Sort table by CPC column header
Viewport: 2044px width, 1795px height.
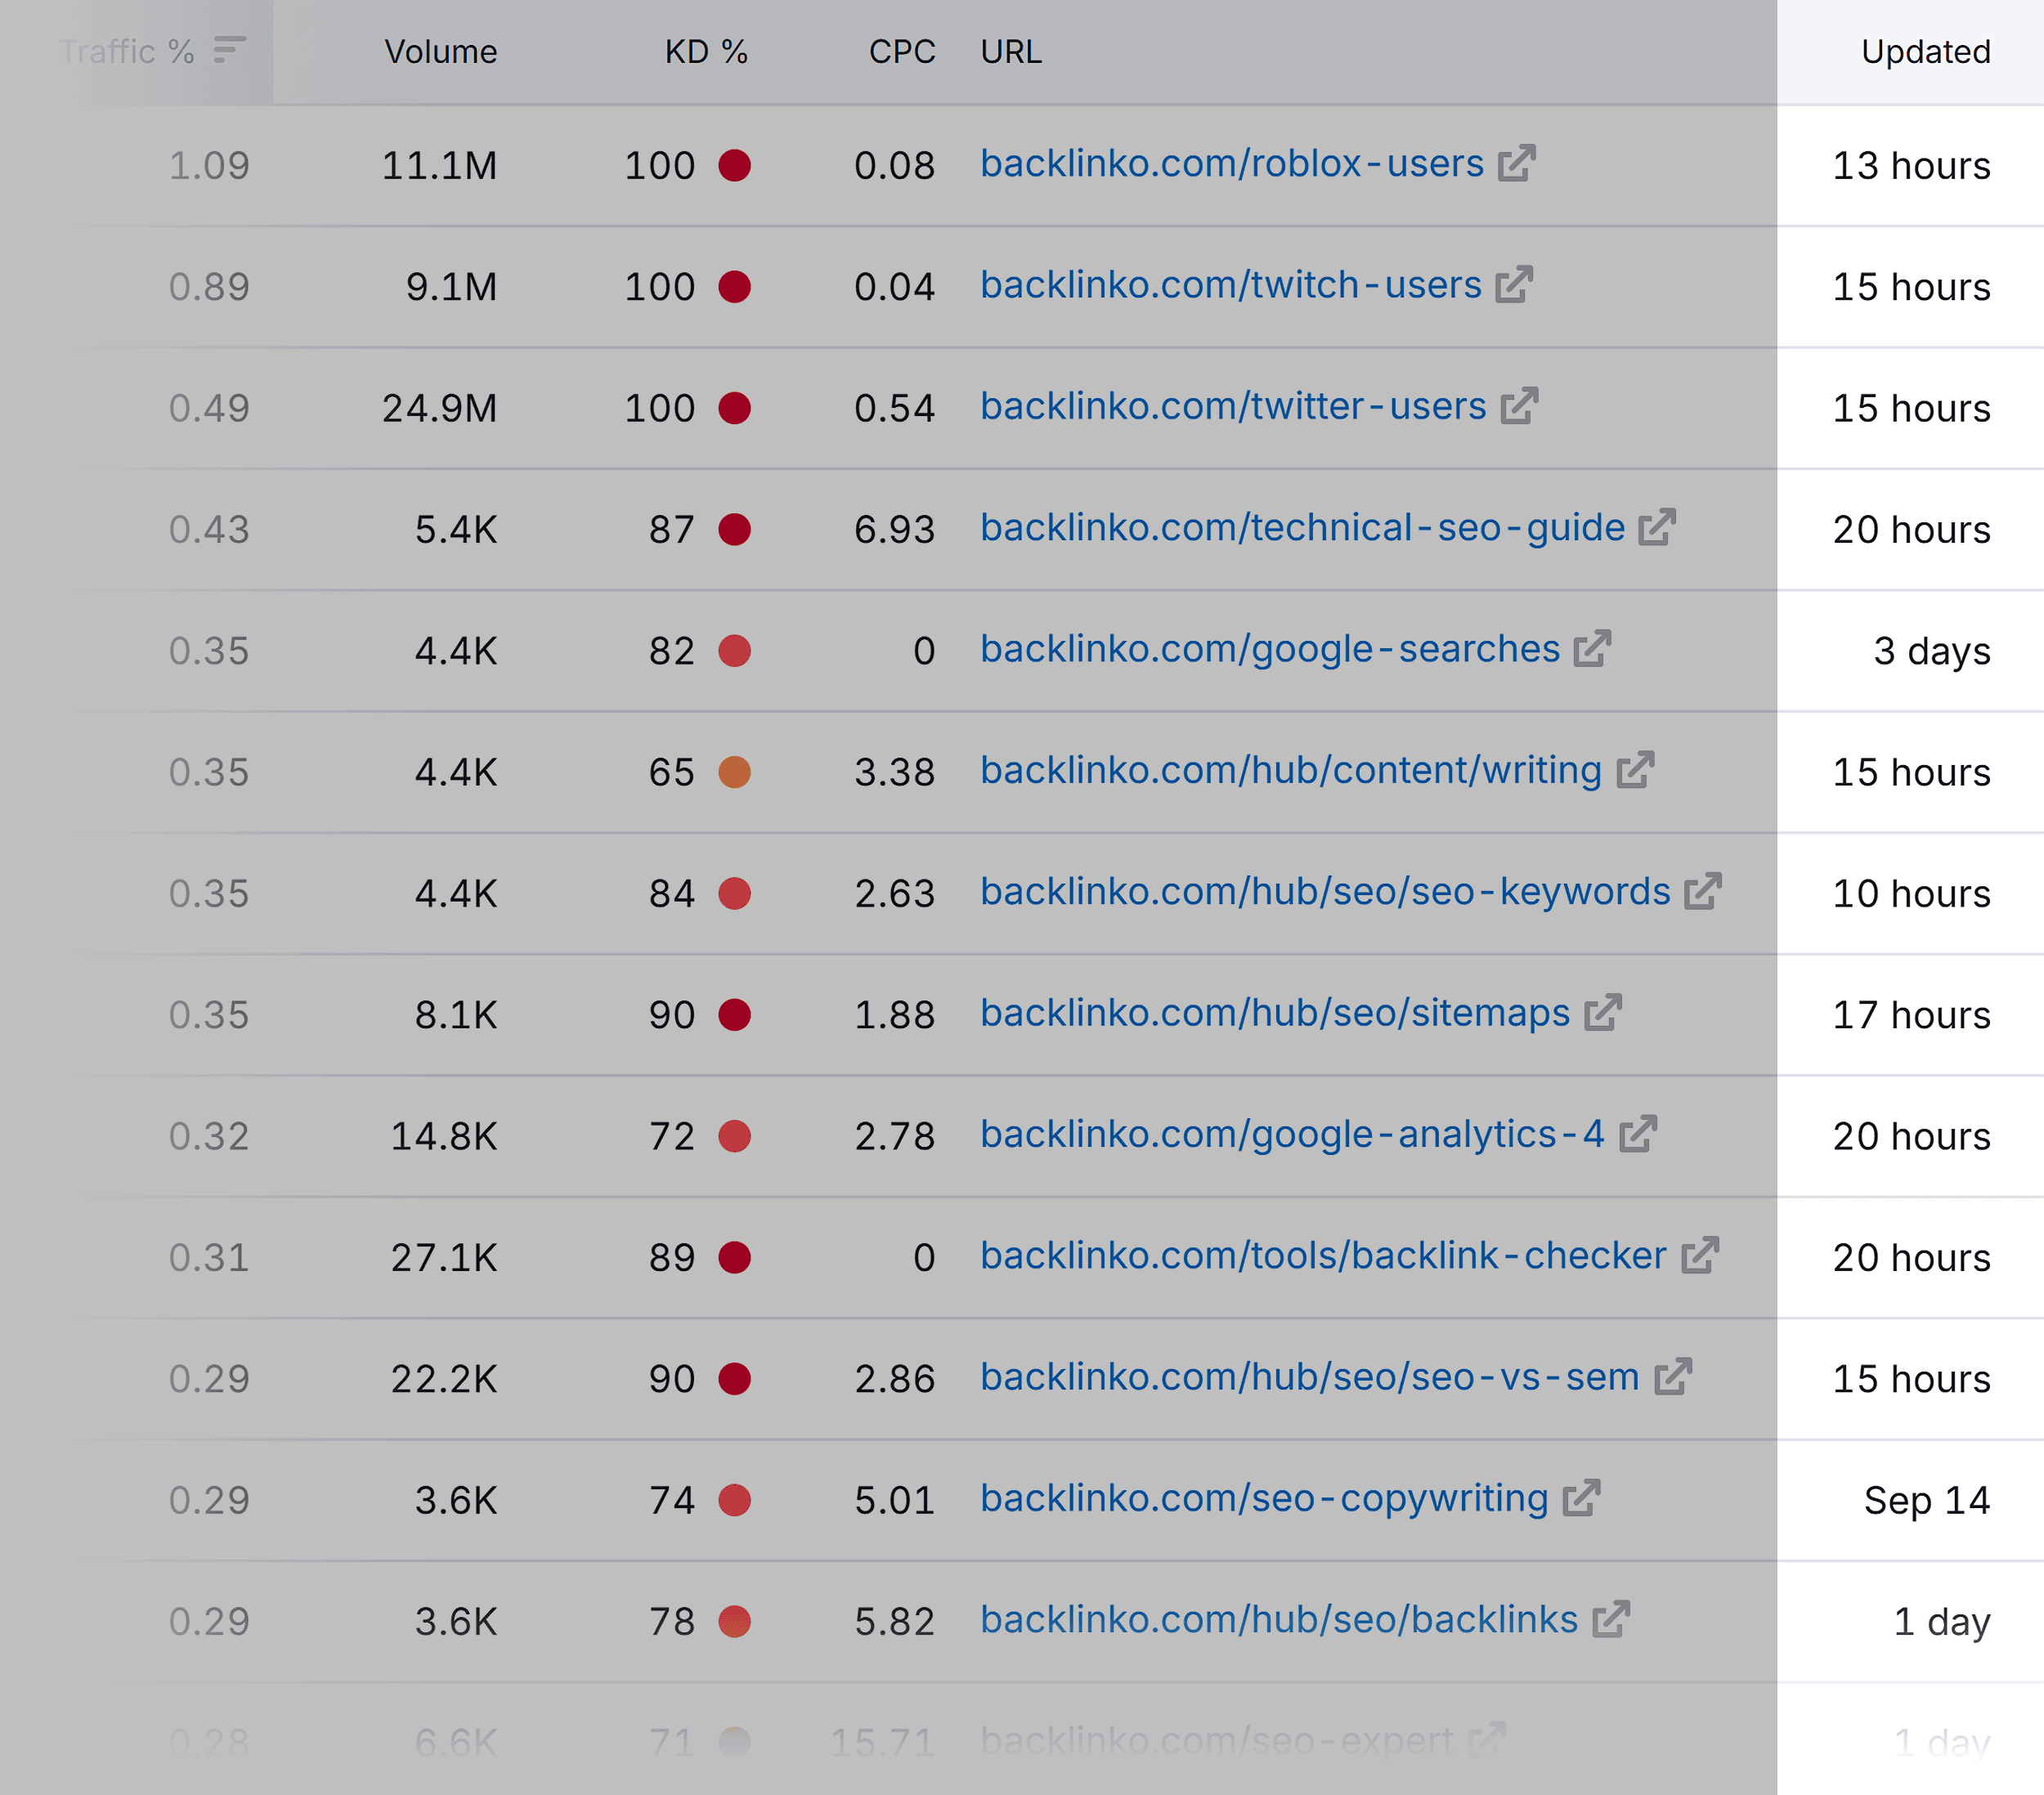[x=902, y=51]
